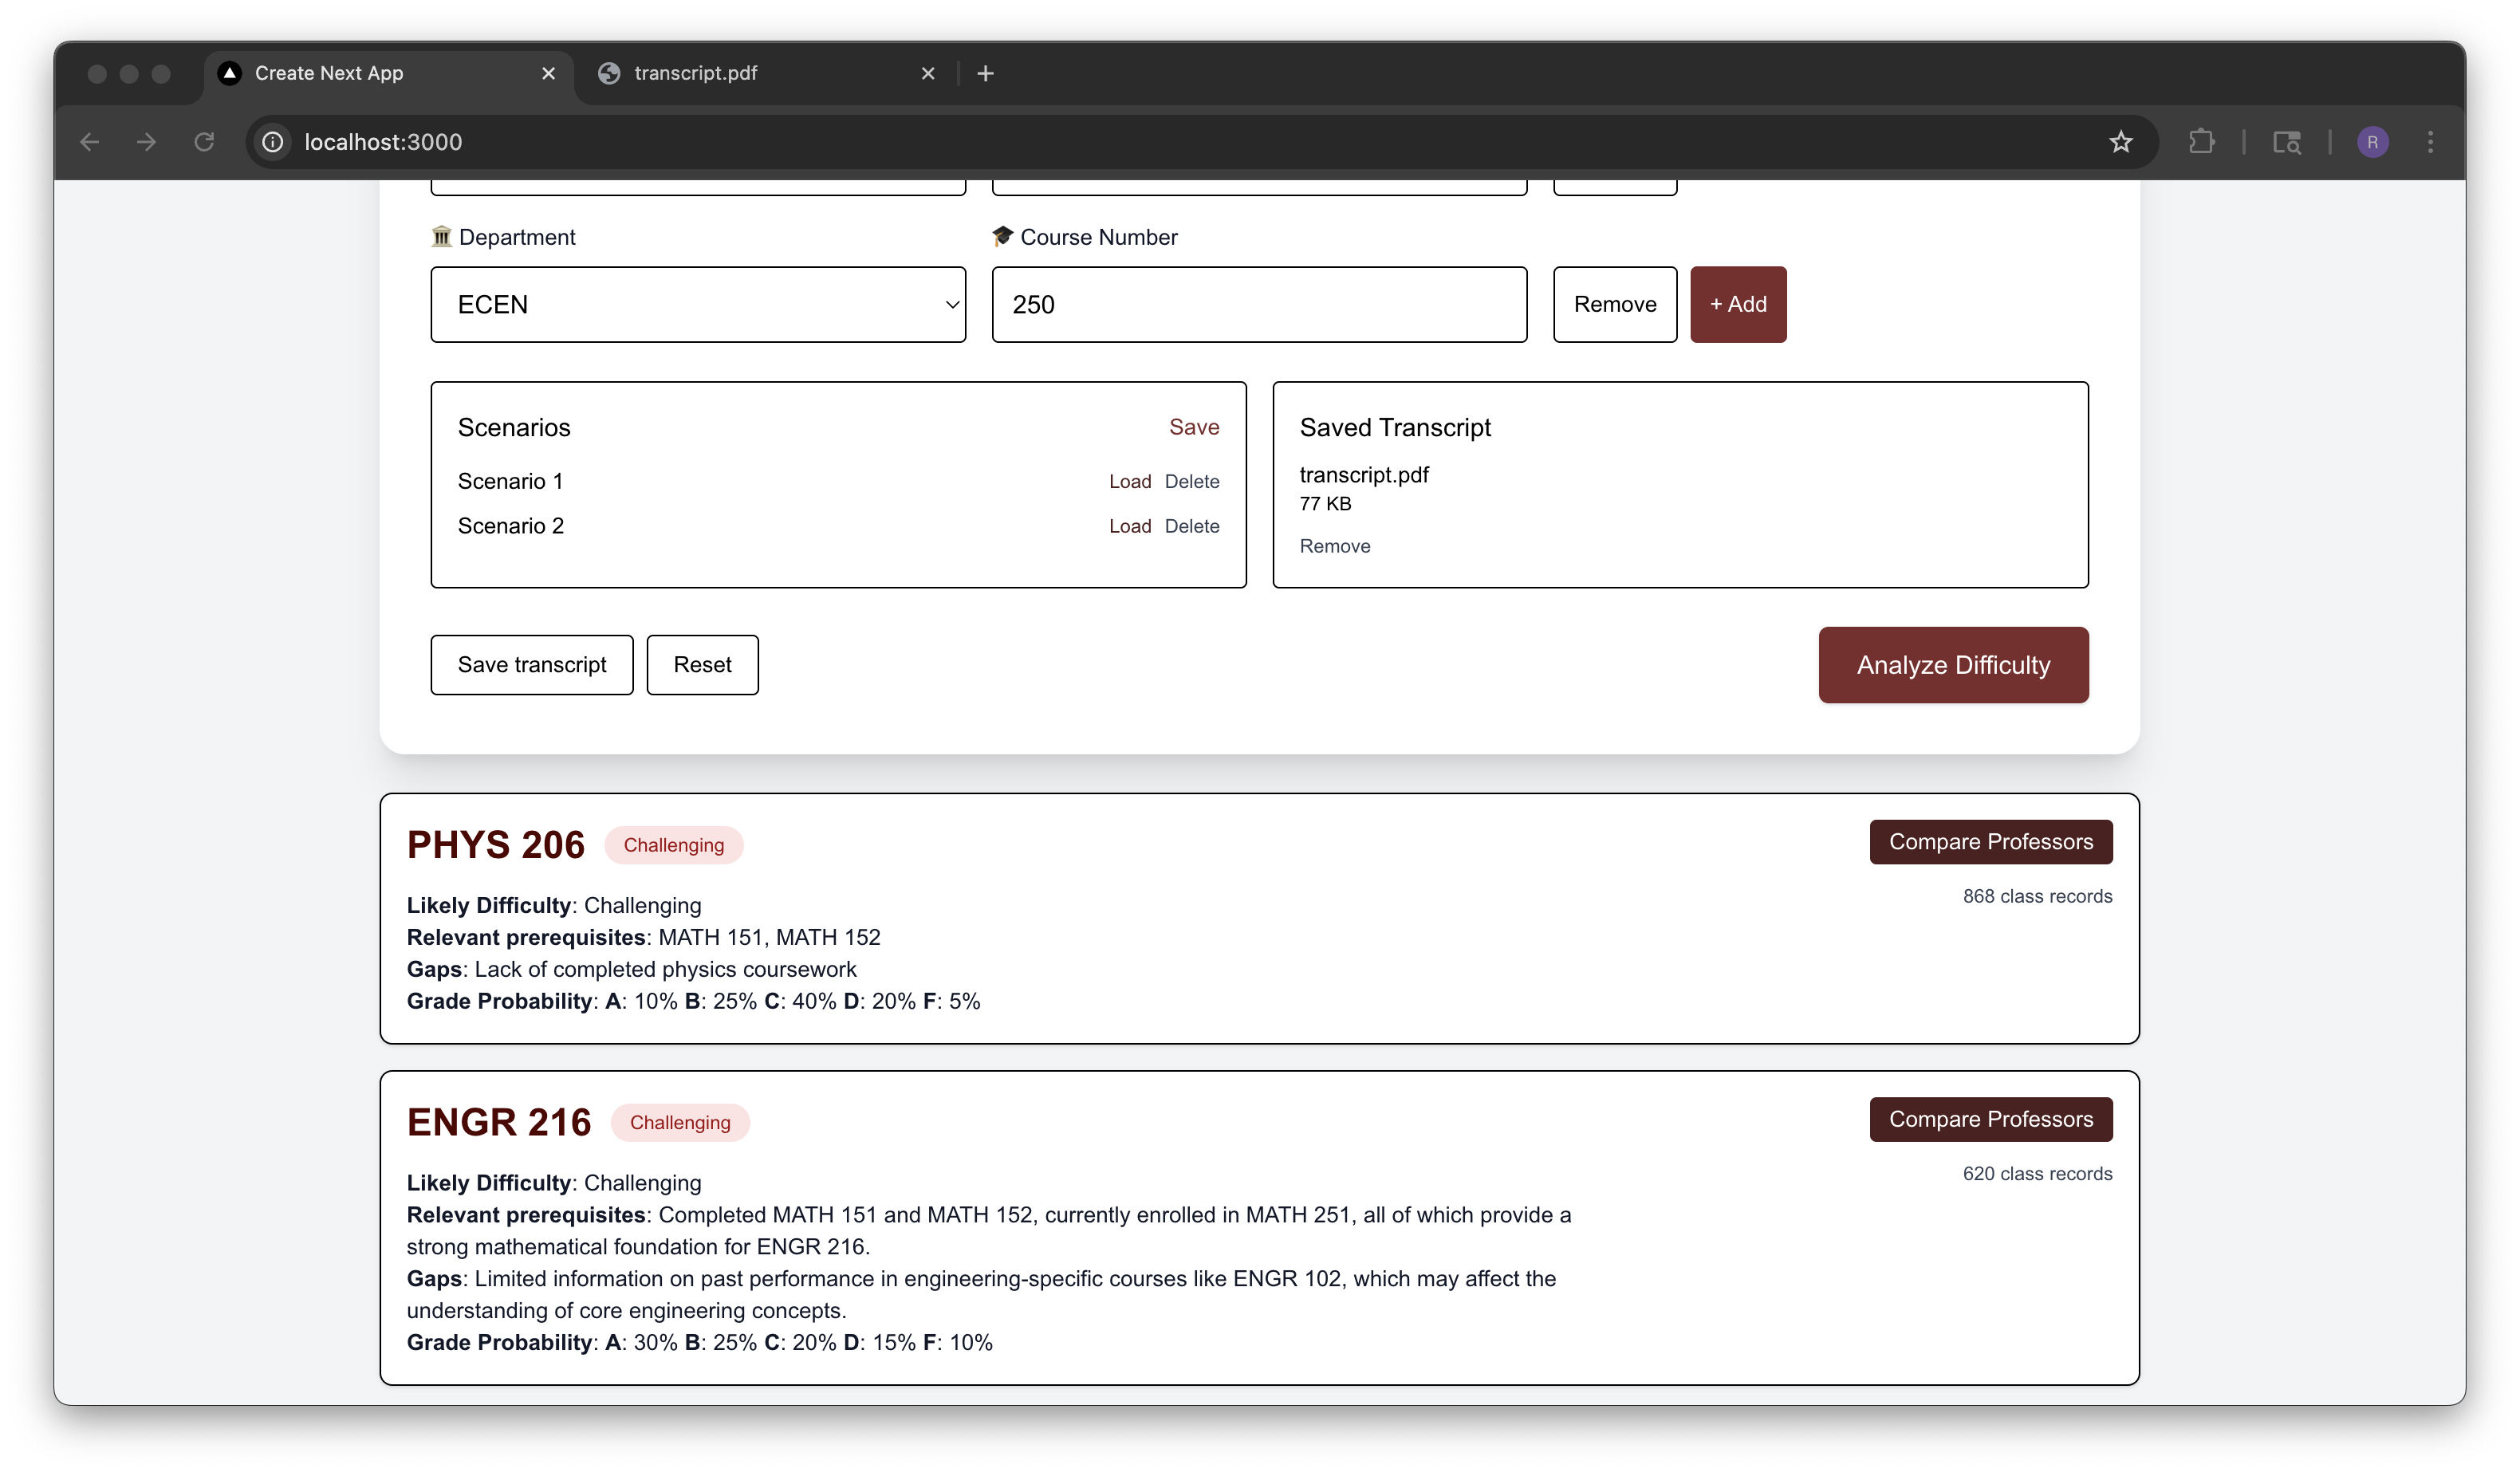Open new tab with plus icon
2520x1472 pixels.
[985, 73]
